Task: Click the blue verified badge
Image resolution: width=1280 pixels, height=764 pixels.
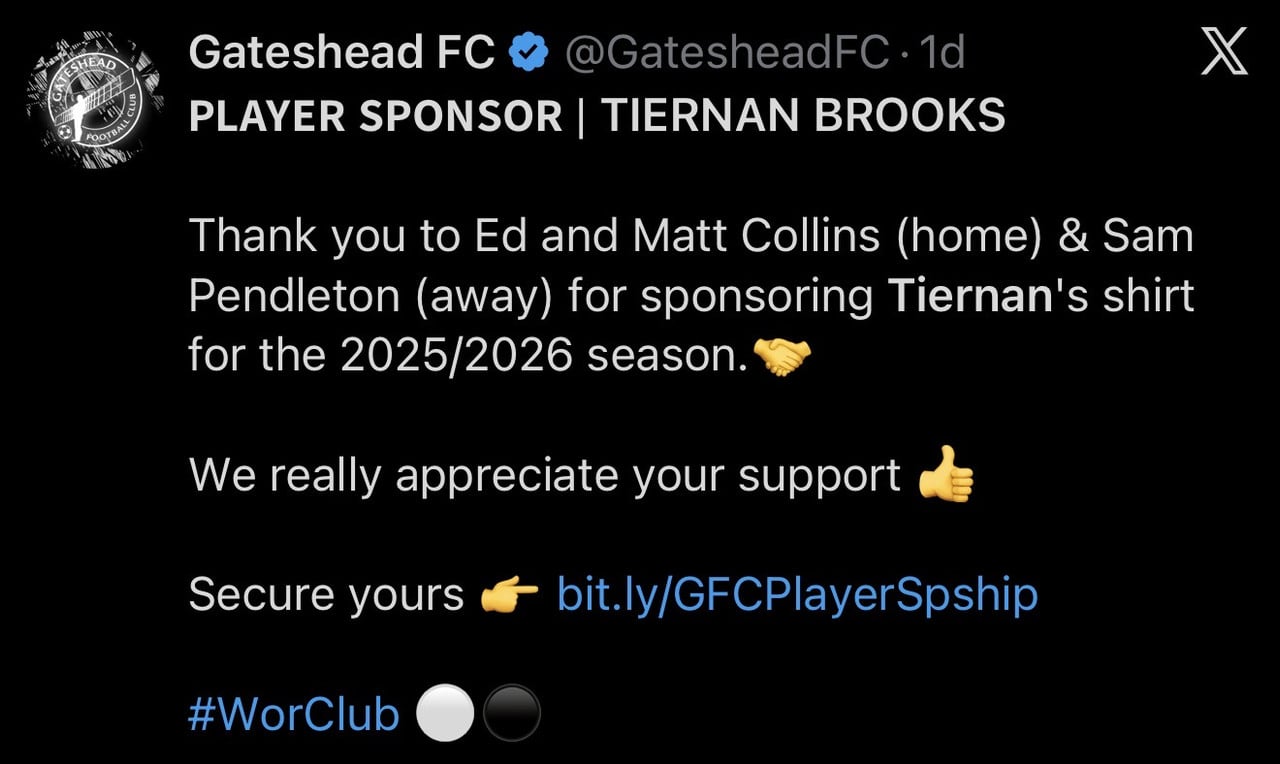Action: click(x=529, y=53)
